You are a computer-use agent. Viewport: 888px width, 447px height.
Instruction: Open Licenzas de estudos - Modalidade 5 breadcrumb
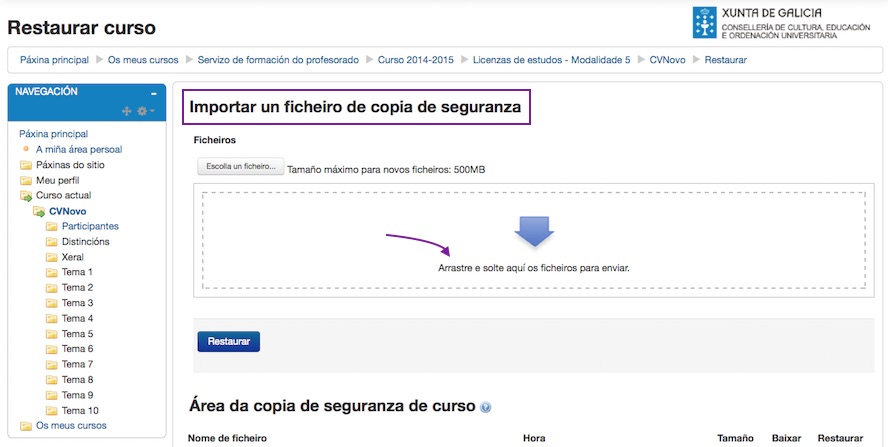pyautogui.click(x=552, y=59)
